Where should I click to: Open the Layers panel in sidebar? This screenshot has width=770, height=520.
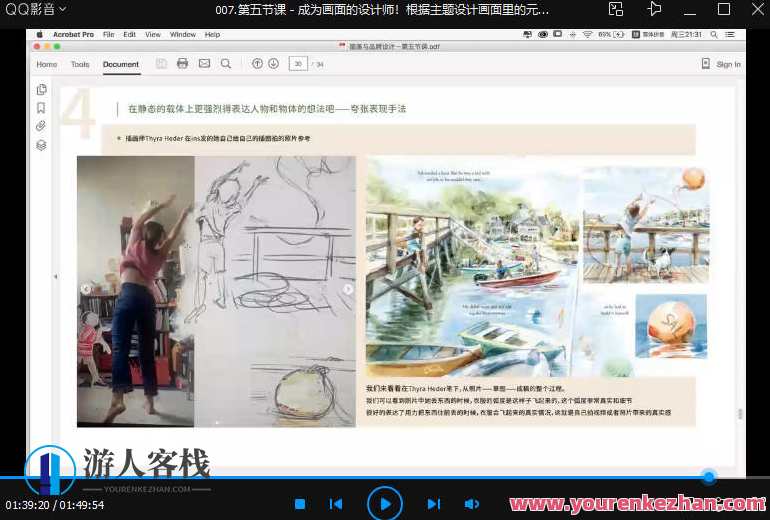41,145
